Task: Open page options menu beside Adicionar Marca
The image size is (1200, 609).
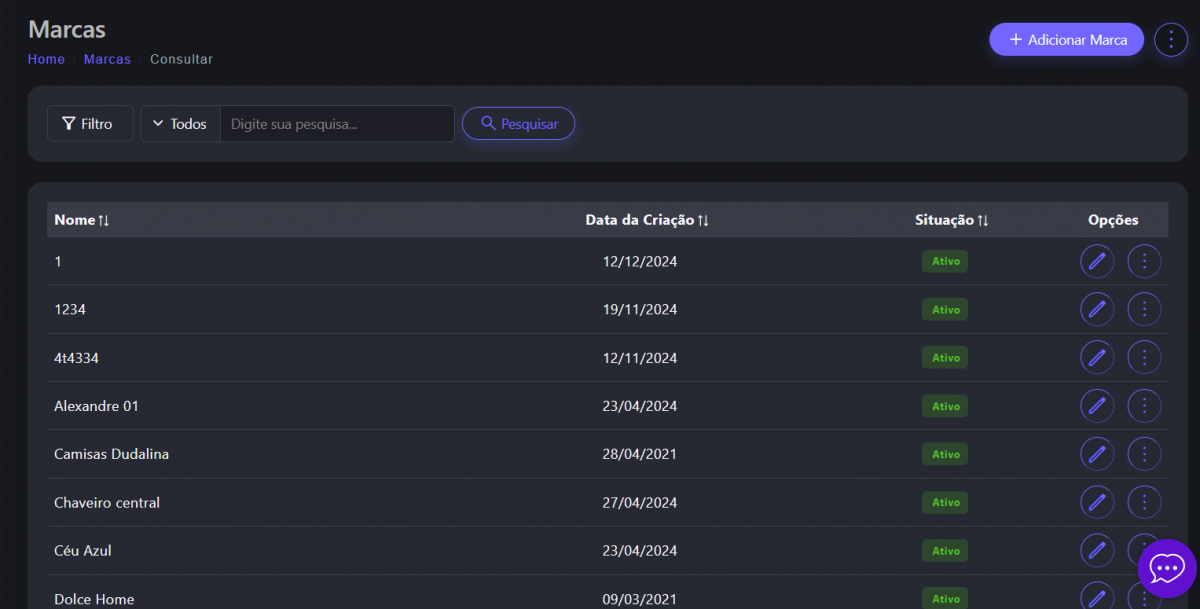Action: (x=1170, y=40)
